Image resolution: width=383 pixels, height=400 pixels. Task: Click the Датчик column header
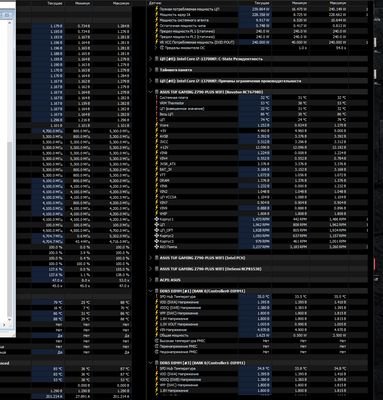156,3
